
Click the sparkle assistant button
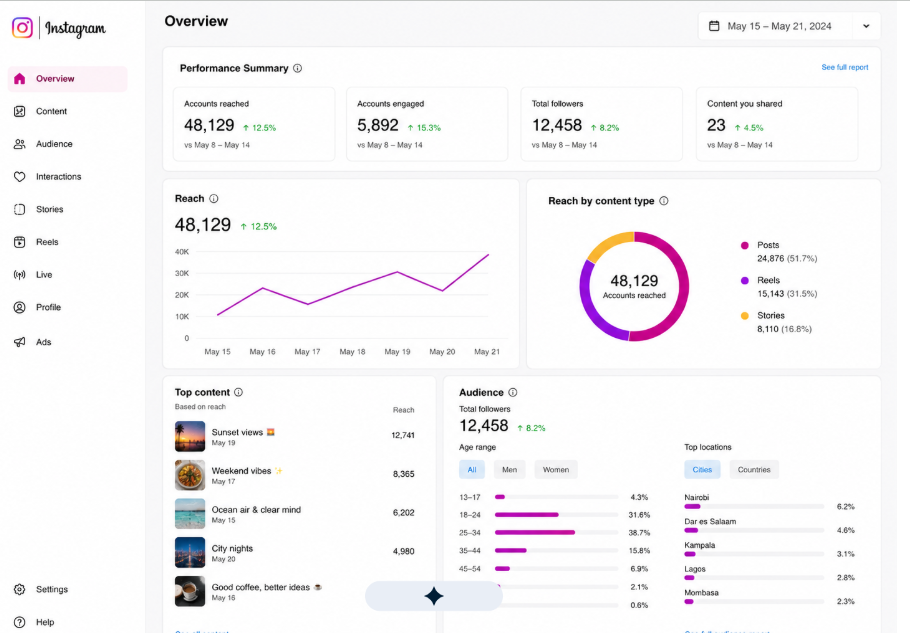coord(434,596)
